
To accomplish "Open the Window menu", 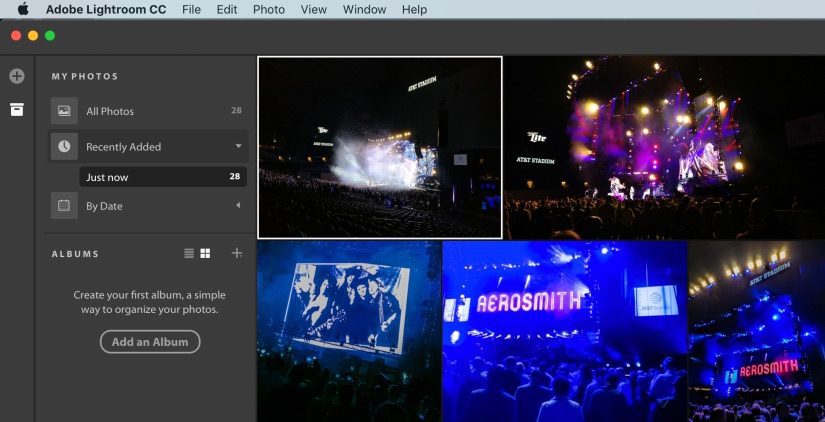I will [x=364, y=9].
